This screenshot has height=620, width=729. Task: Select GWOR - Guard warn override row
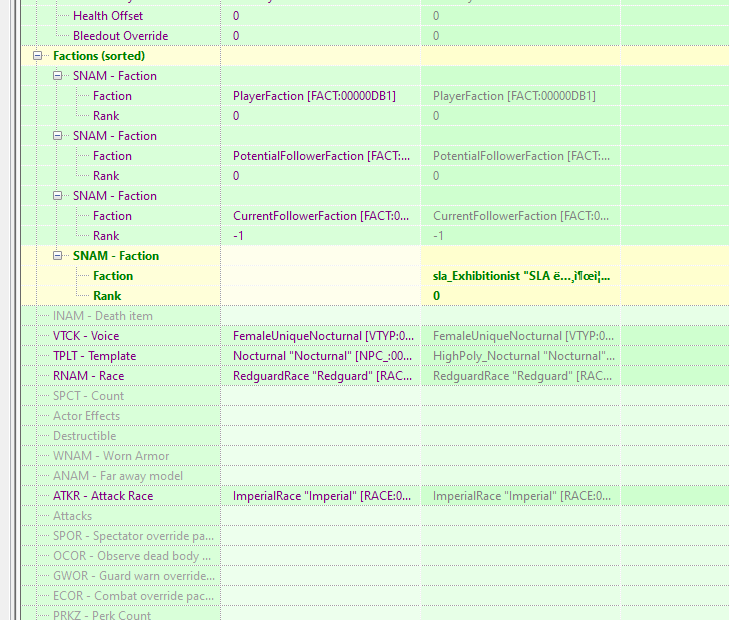point(134,575)
